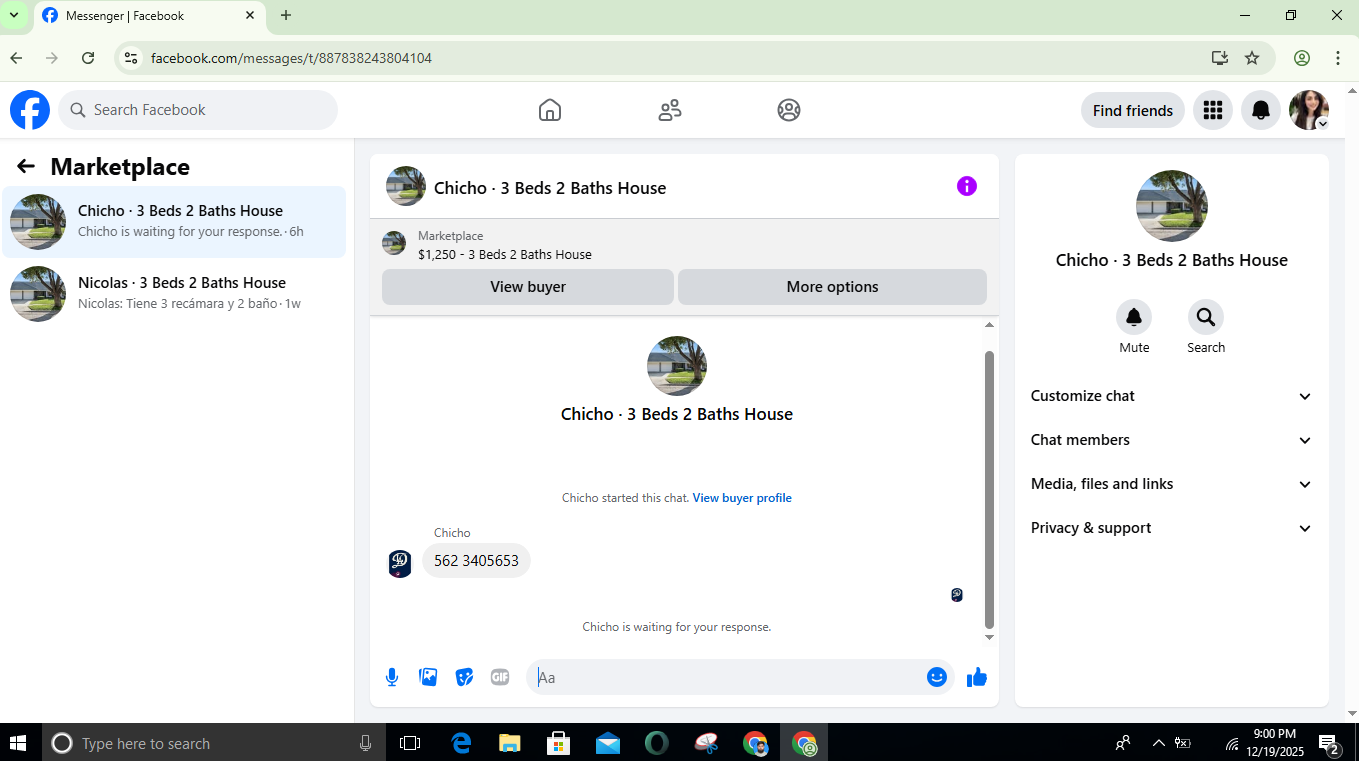Expand the Privacy & support section
Screen dimensions: 1359x761
click(1172, 528)
